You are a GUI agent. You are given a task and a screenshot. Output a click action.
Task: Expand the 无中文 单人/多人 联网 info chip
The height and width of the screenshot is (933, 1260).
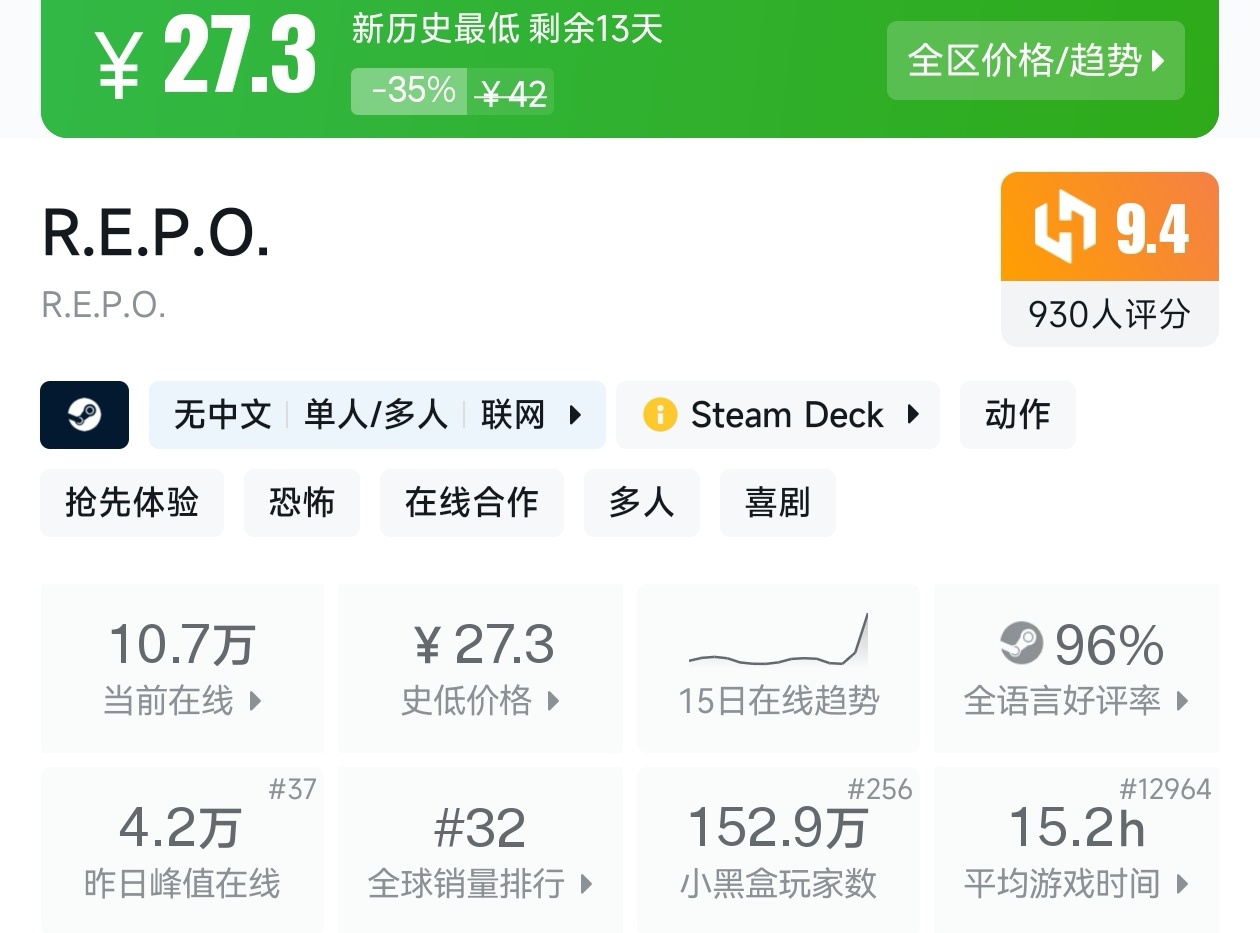[x=377, y=415]
